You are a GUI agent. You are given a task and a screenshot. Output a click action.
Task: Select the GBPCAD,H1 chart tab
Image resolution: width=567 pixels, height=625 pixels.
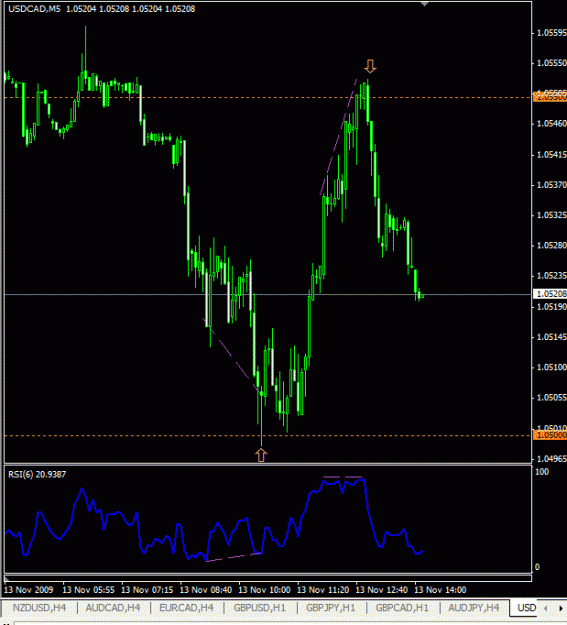(402, 608)
